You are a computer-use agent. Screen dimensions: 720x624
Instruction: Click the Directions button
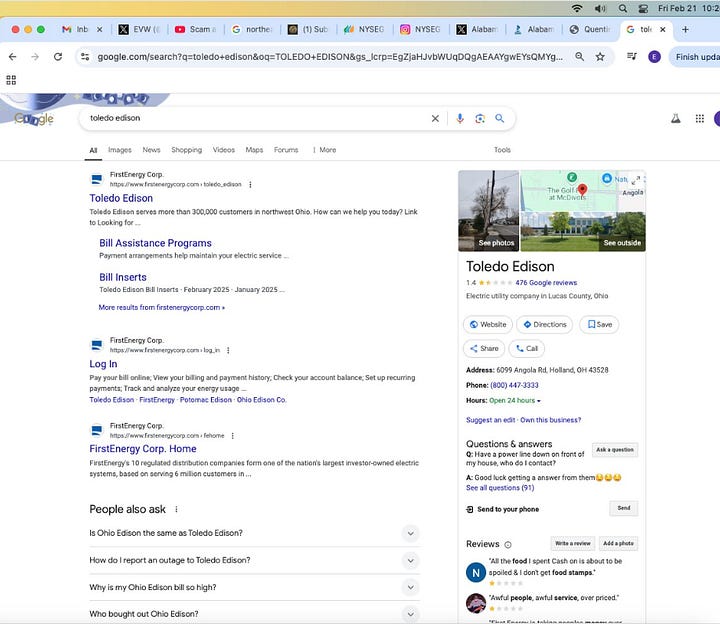(545, 325)
